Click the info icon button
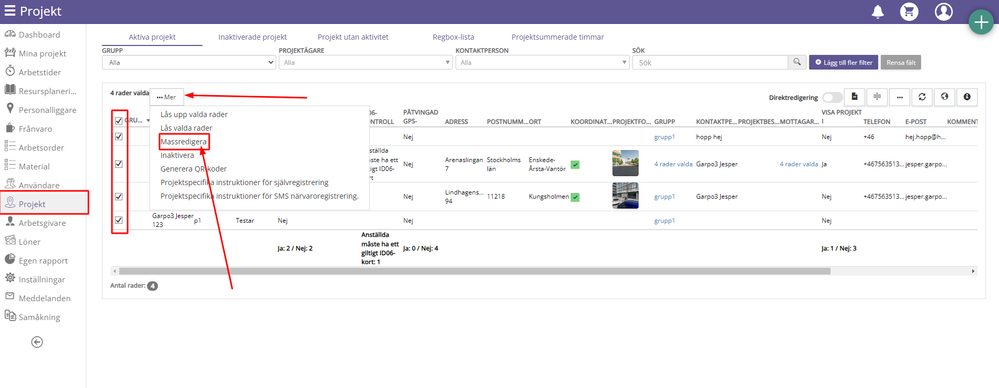Screen dimensions: 999x388 967,97
